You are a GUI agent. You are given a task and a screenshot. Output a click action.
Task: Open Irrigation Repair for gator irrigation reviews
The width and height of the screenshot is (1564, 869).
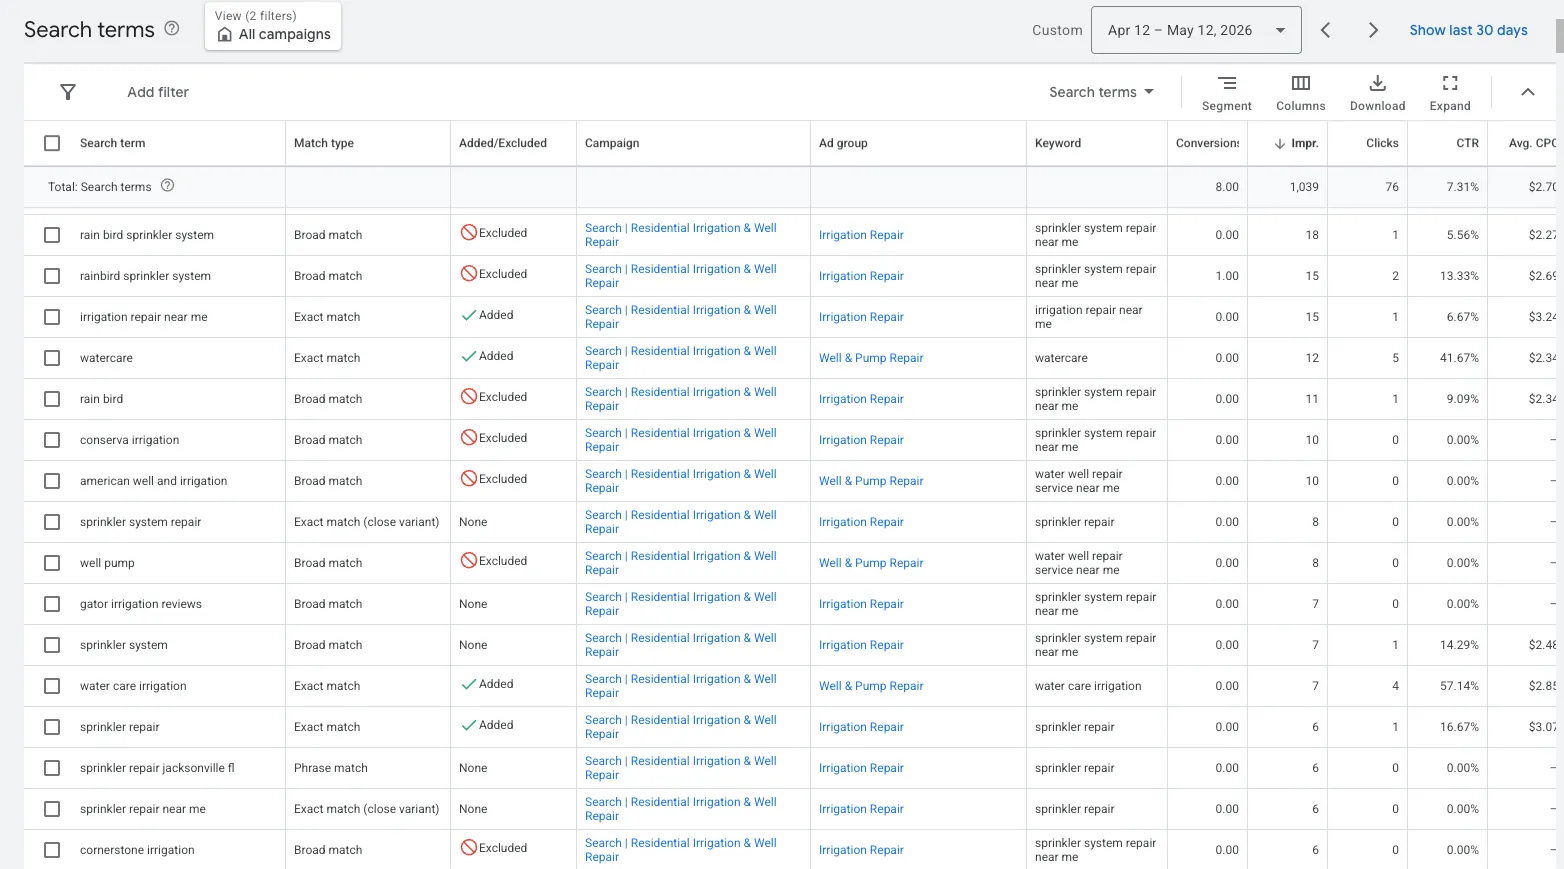pos(861,604)
